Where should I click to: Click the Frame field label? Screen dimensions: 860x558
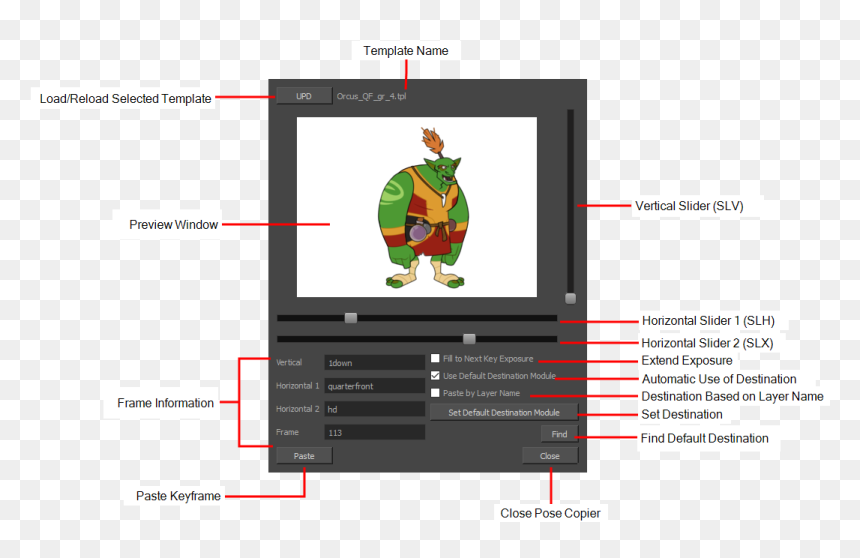tap(287, 432)
